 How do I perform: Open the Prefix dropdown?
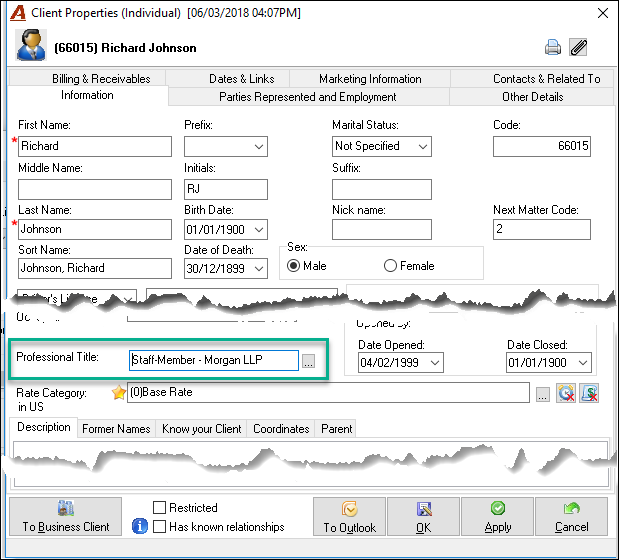259,147
